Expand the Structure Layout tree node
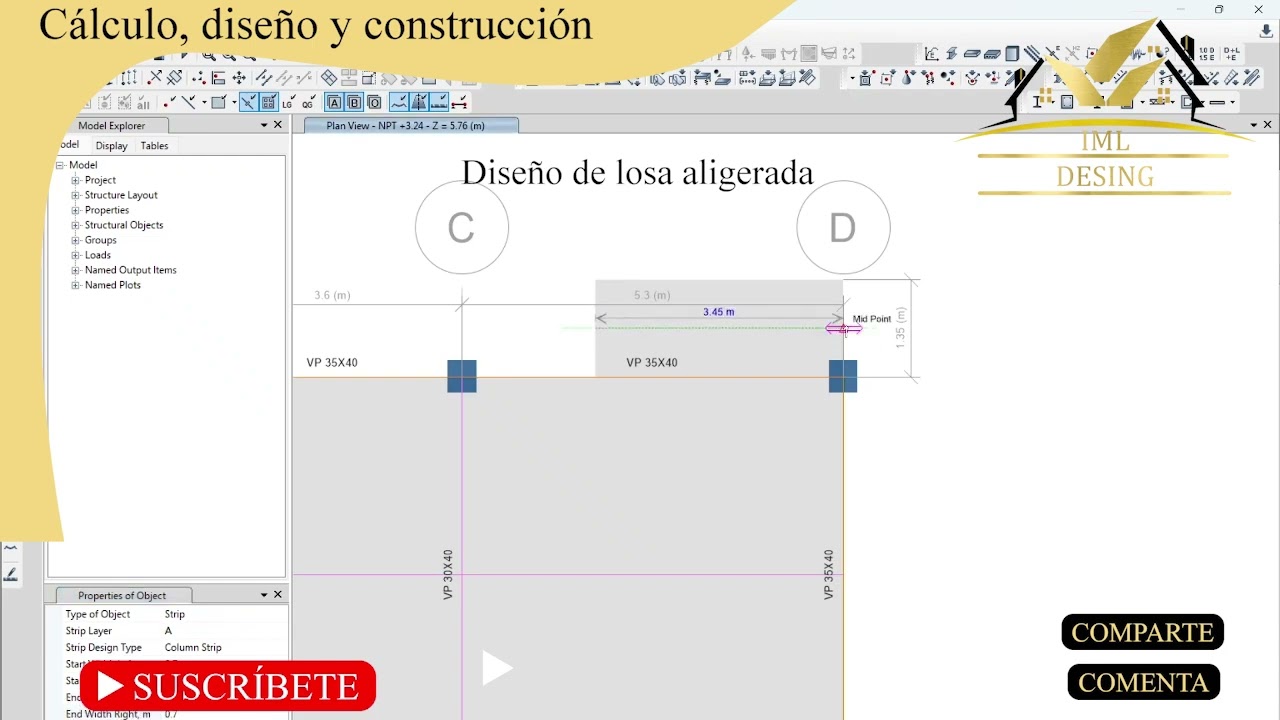The height and width of the screenshot is (720, 1280). (75, 195)
